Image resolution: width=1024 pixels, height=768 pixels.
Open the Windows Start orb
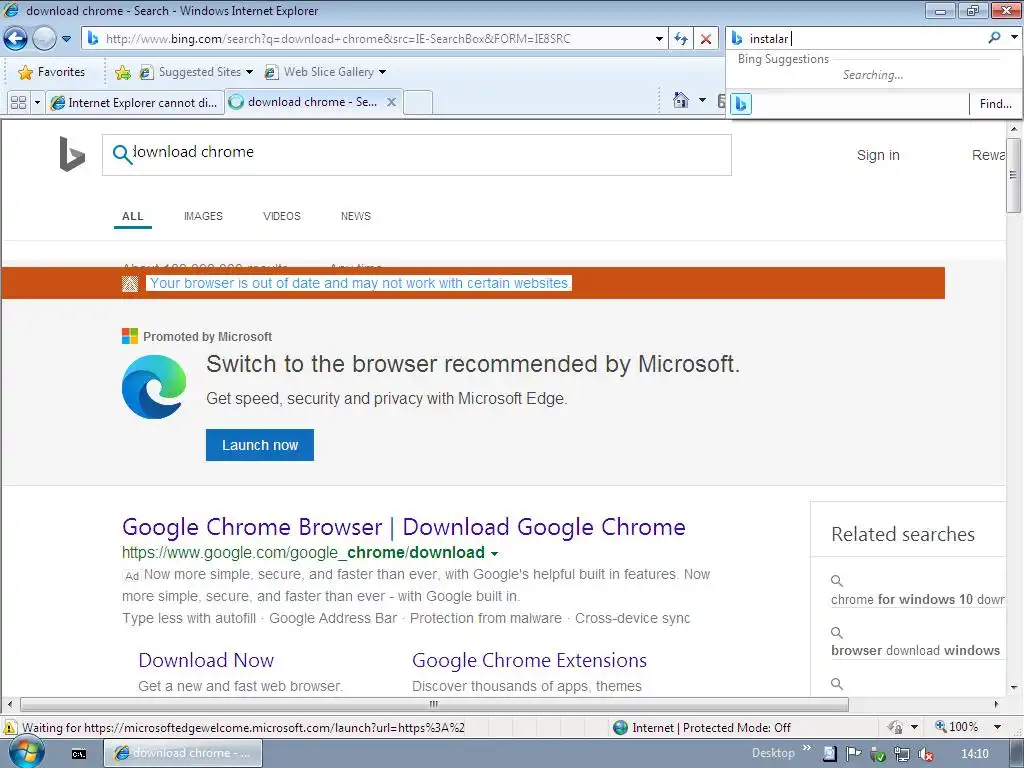(26, 753)
